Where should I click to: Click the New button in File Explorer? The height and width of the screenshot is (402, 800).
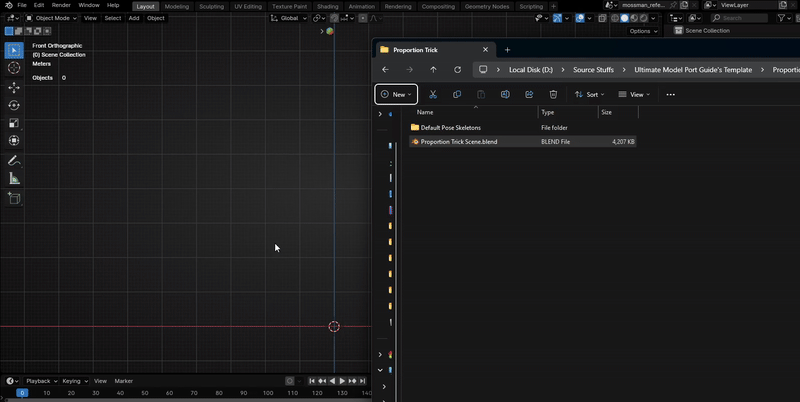point(396,94)
